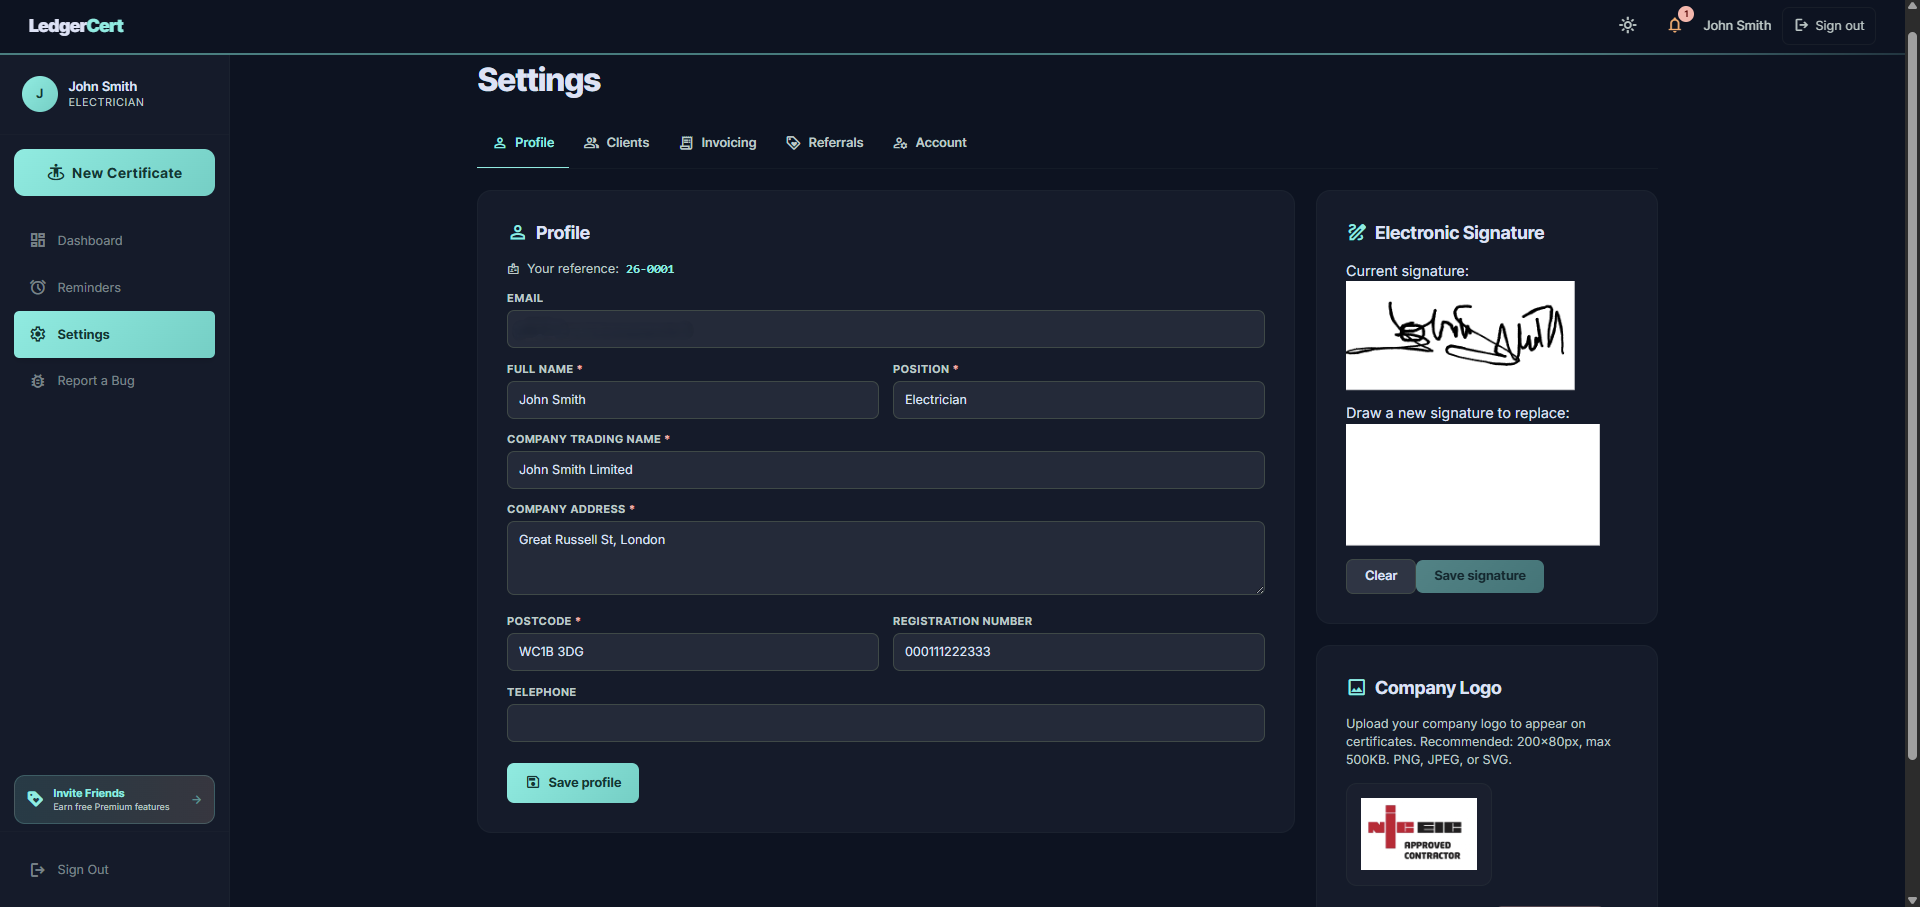Click the John Smith avatar circle
1920x907 pixels.
click(x=39, y=93)
